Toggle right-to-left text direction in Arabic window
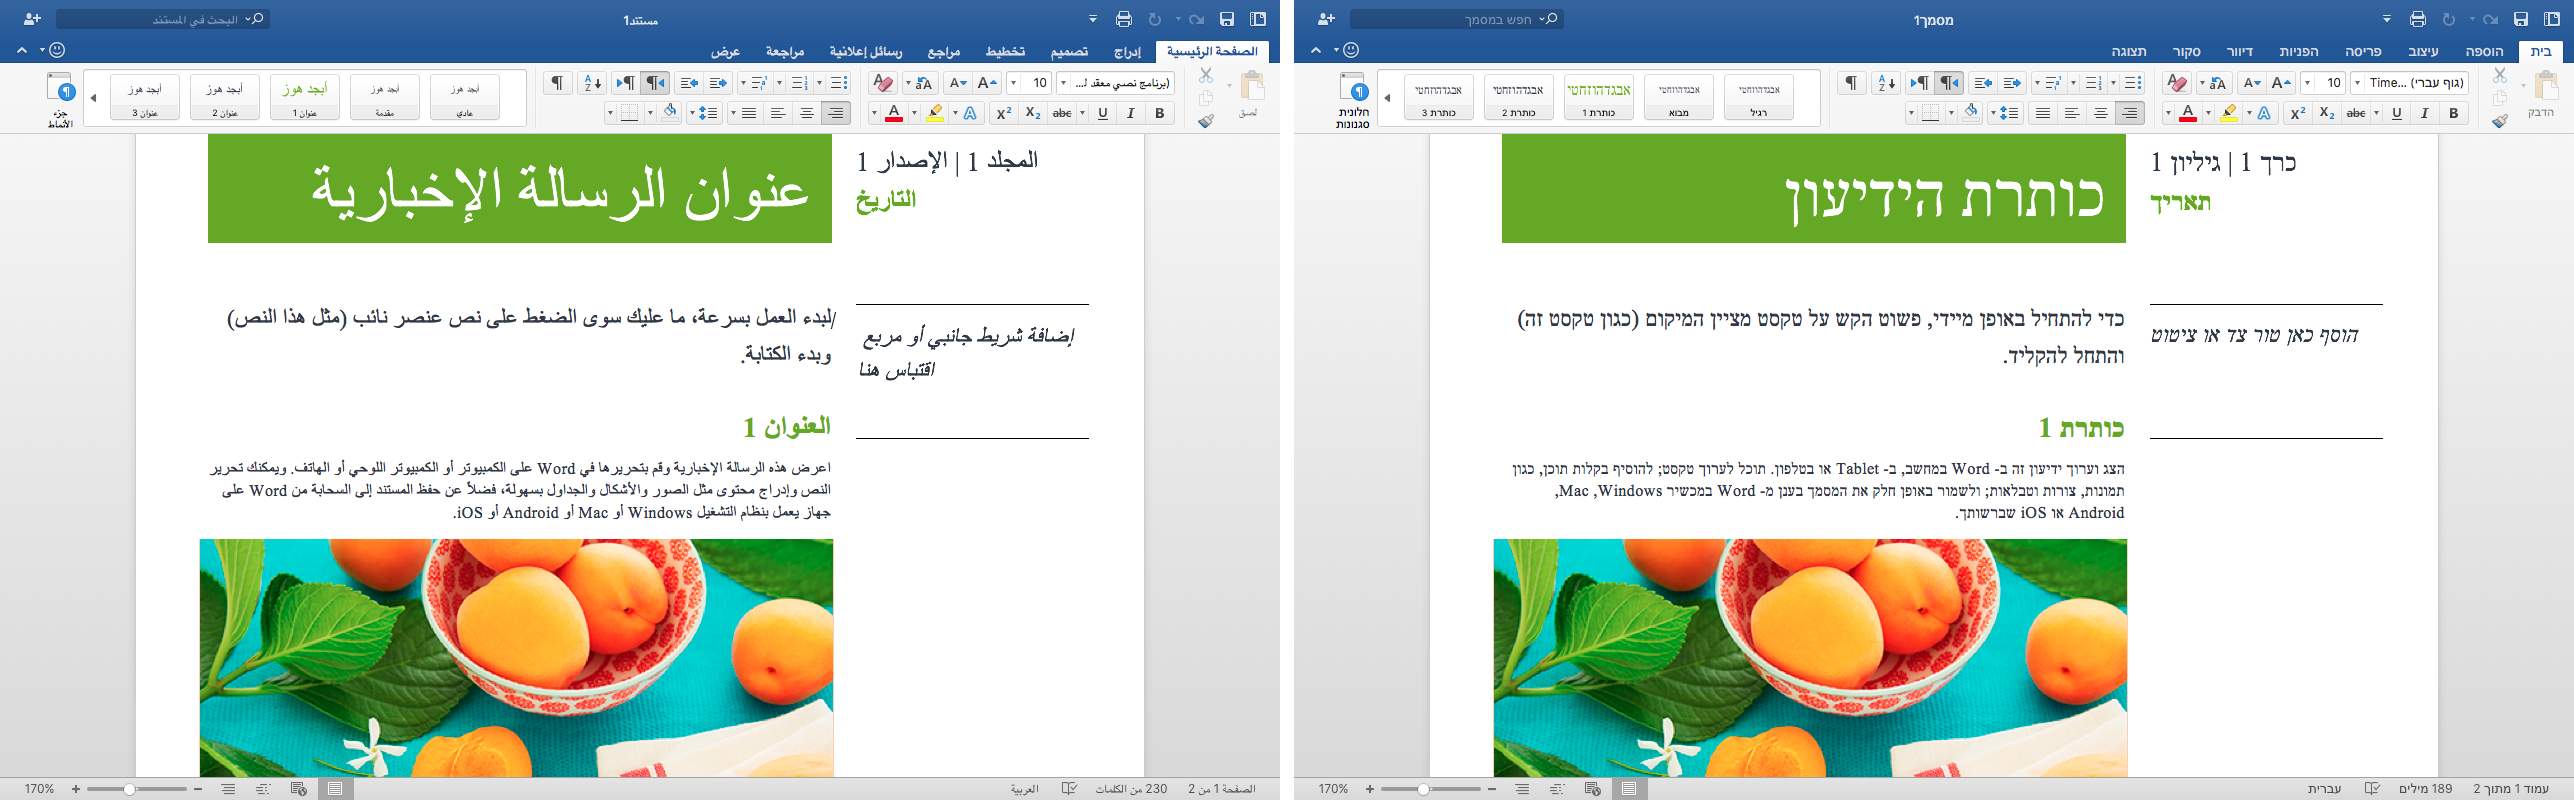Viewport: 2574px width, 800px height. [x=655, y=83]
